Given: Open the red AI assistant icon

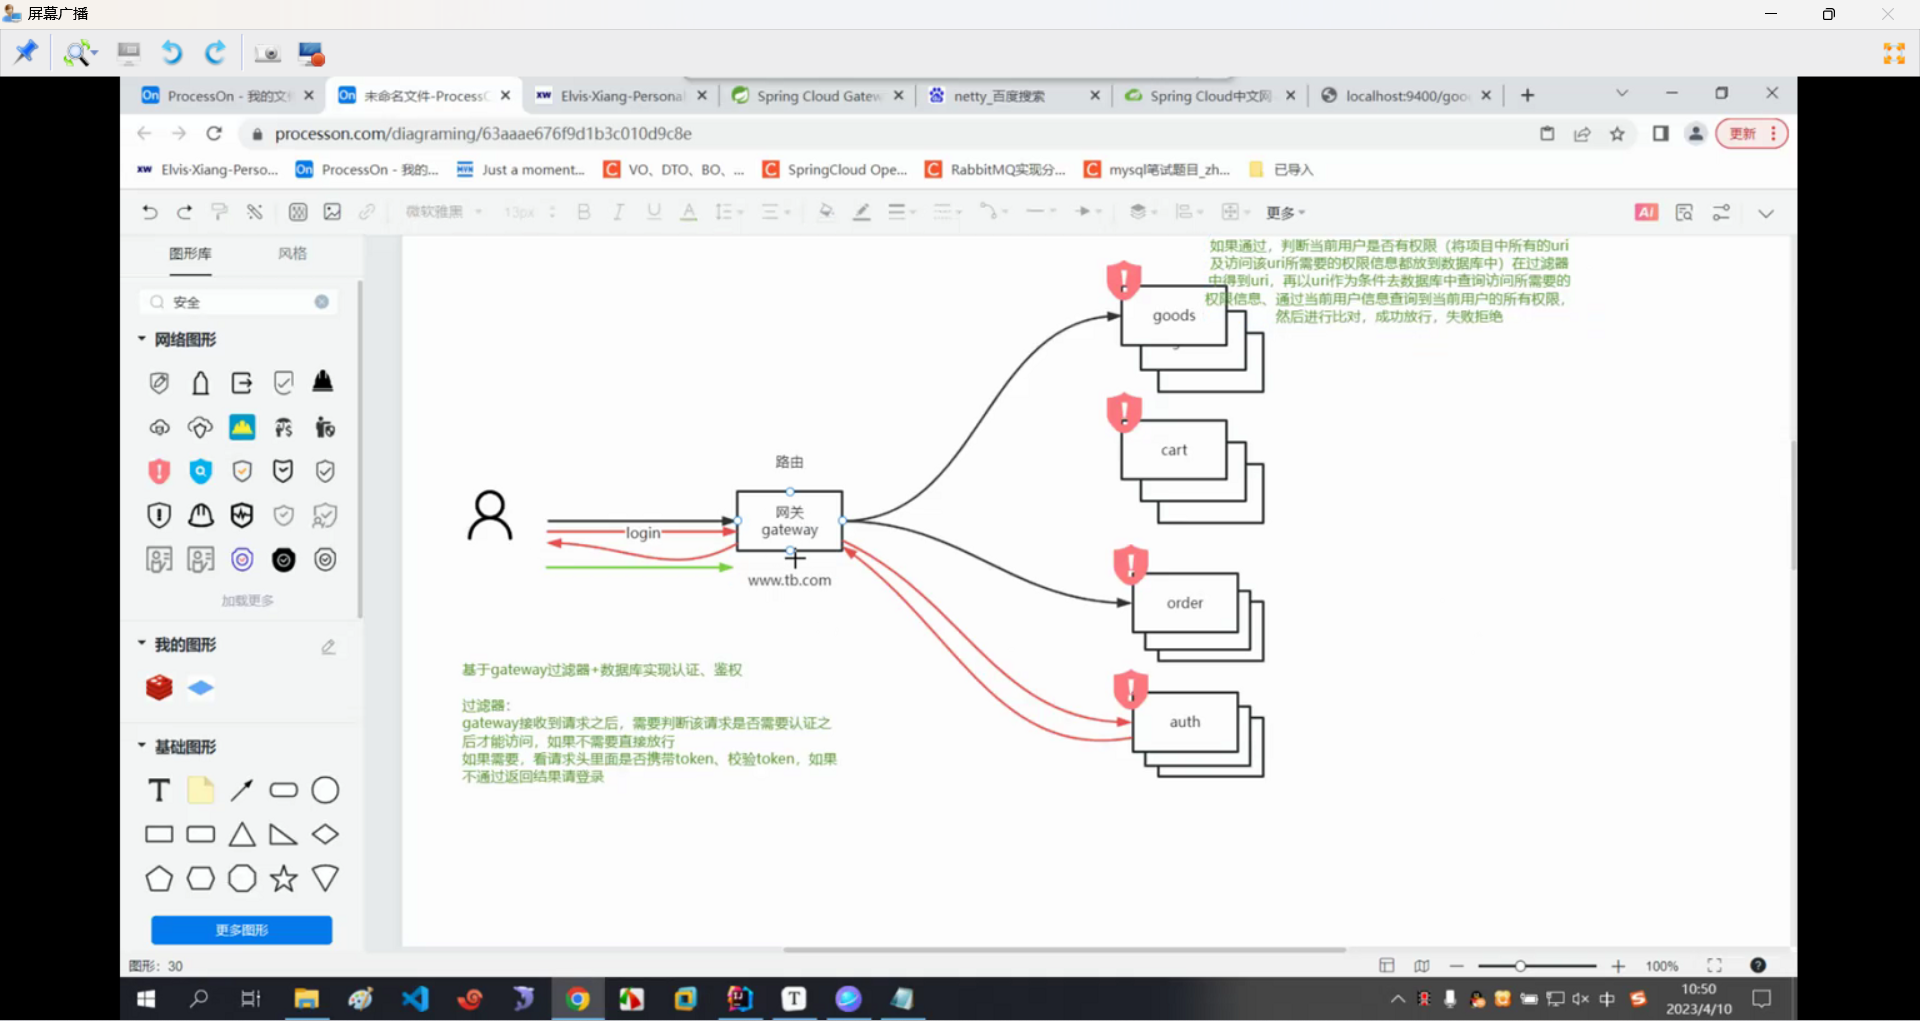Looking at the screenshot, I should (1646, 212).
